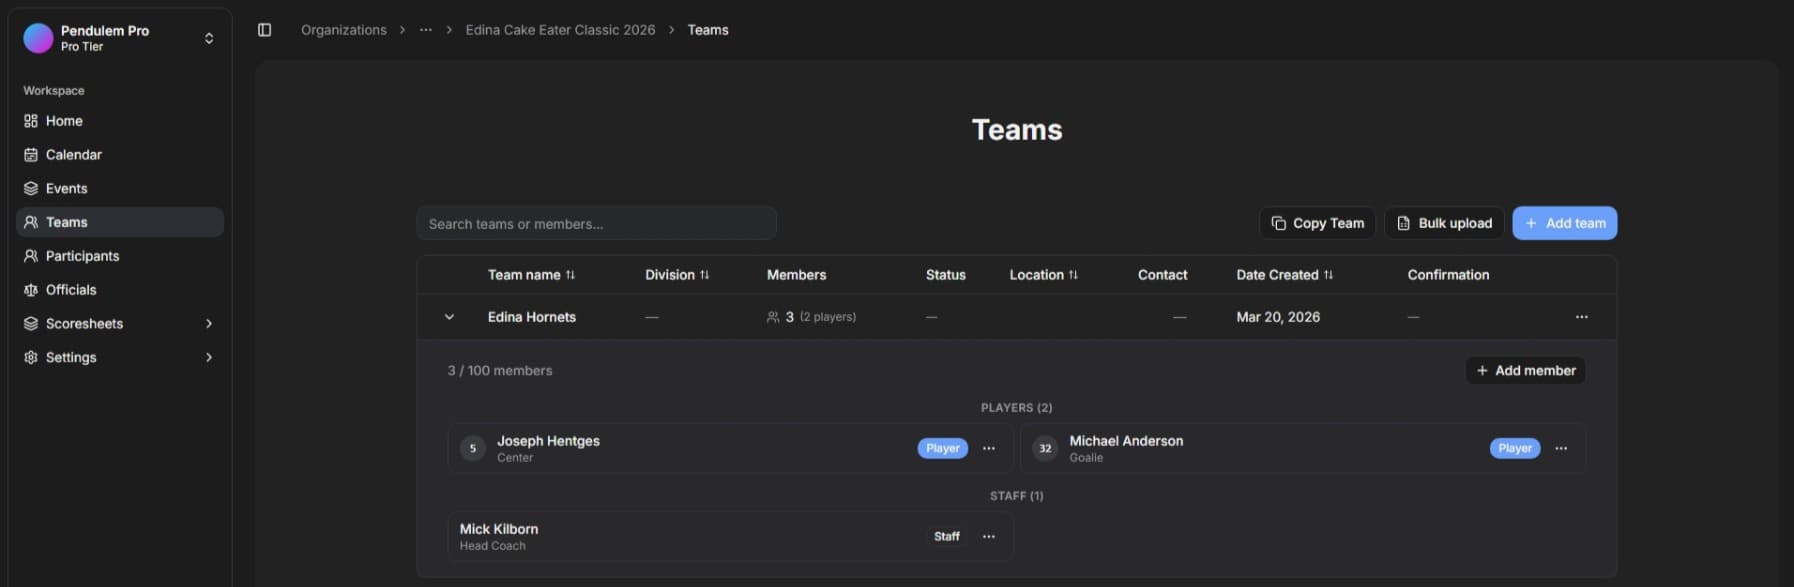Sort by Team name column
Image resolution: width=1794 pixels, height=587 pixels.
(x=531, y=275)
